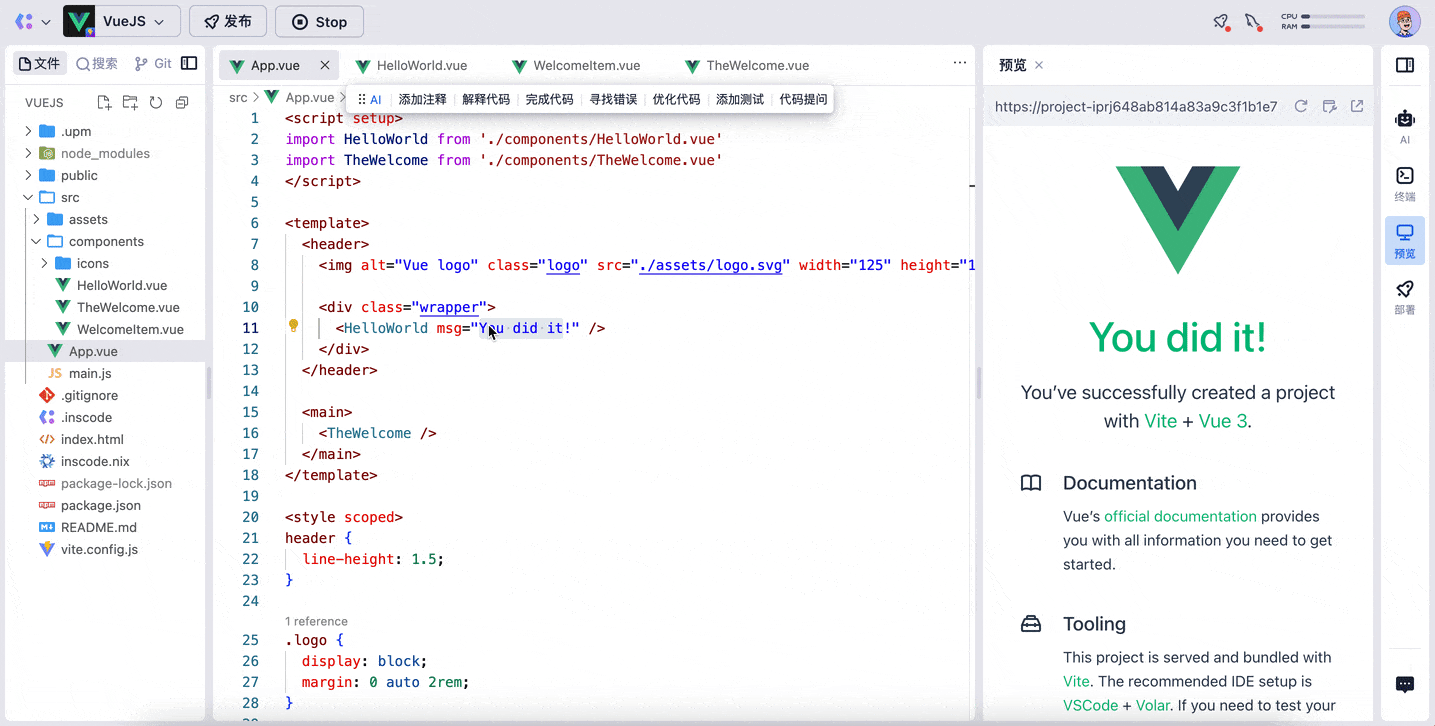Image resolution: width=1435 pixels, height=726 pixels.
Task: Toggle the left sidebar layout icon
Action: pos(189,63)
